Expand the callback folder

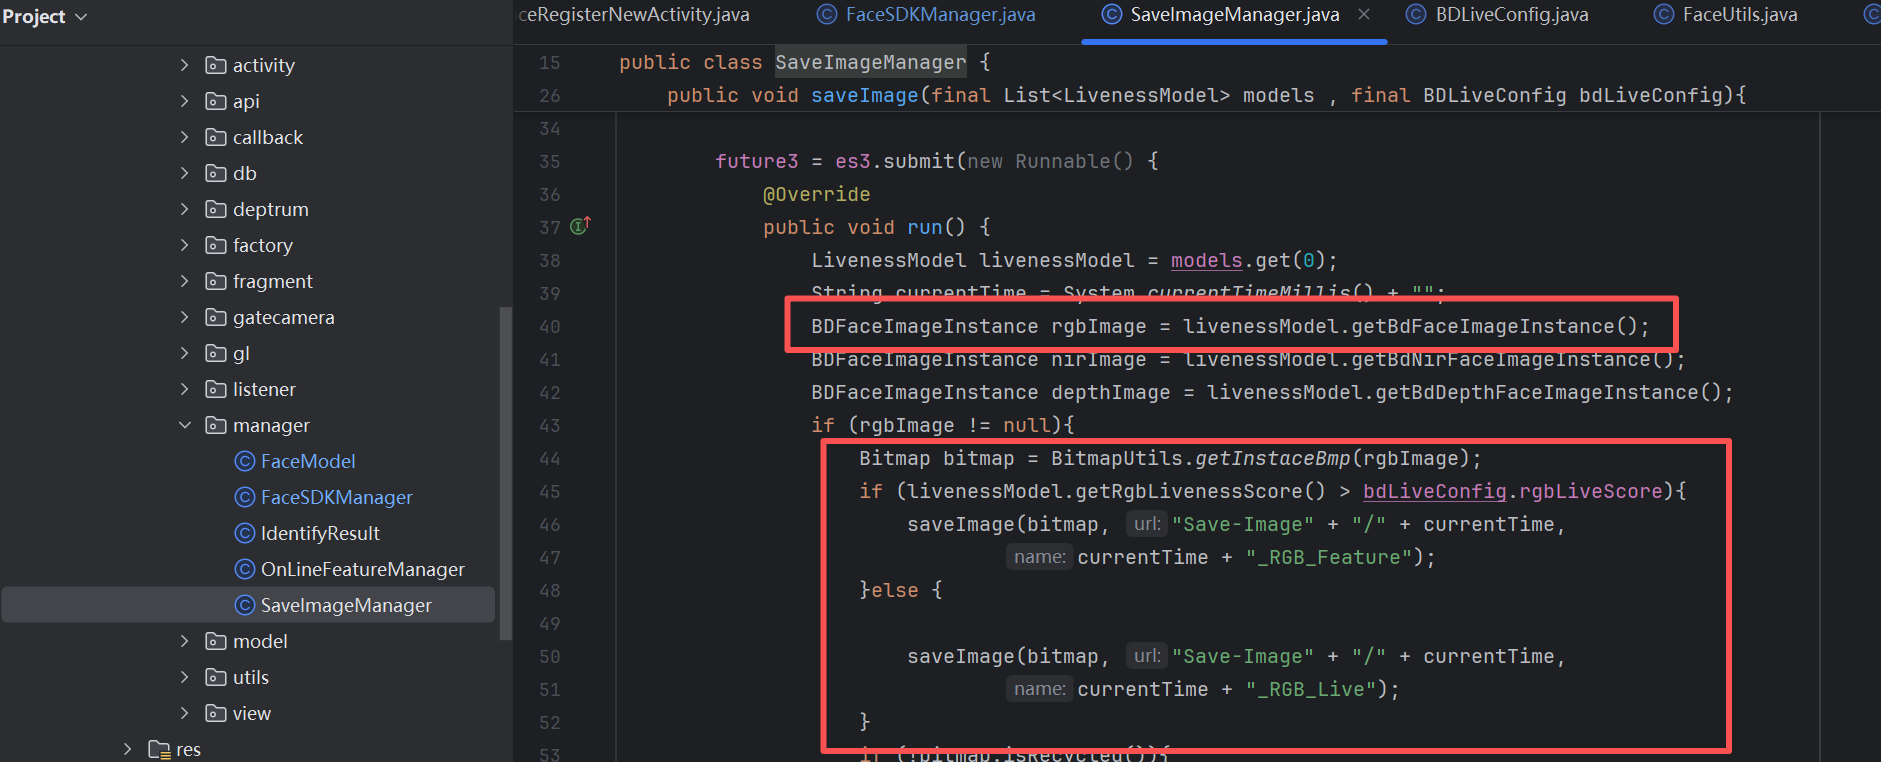coord(184,137)
